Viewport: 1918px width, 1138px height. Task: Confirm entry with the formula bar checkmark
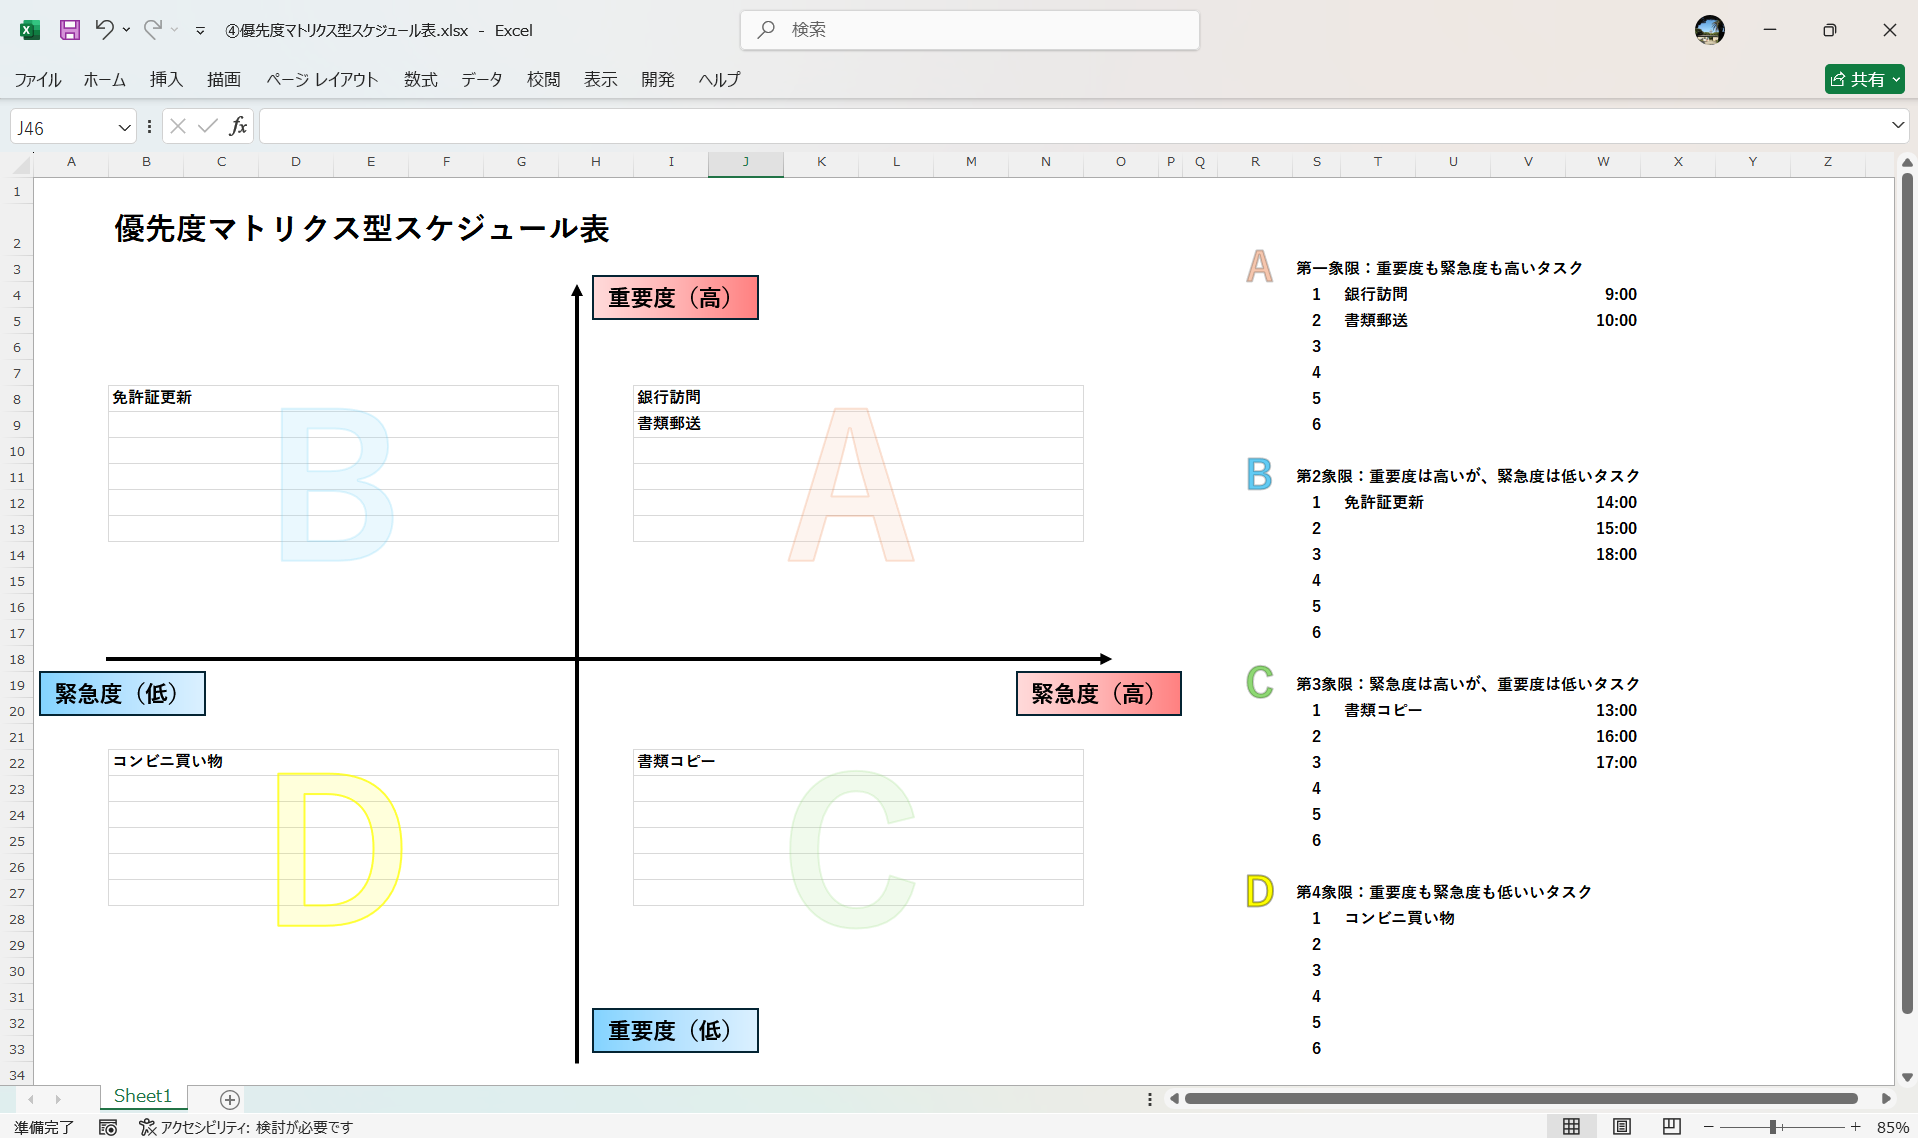(x=207, y=126)
